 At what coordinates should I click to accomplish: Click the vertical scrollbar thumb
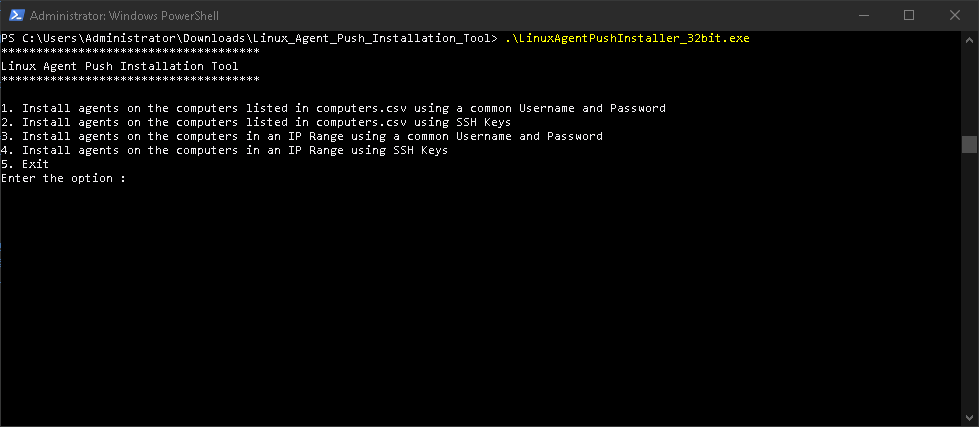pyautogui.click(x=969, y=144)
